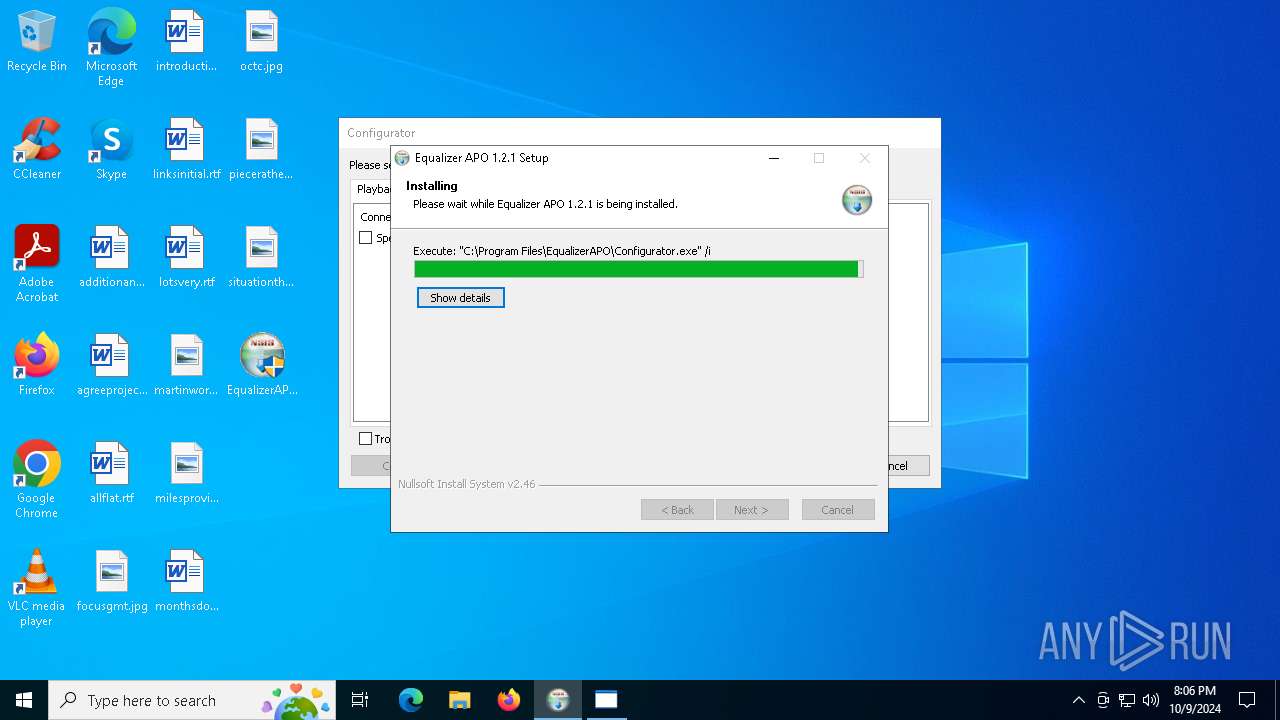
Task: Switch to Equalizer APO setup taskbar item
Action: tap(558, 700)
